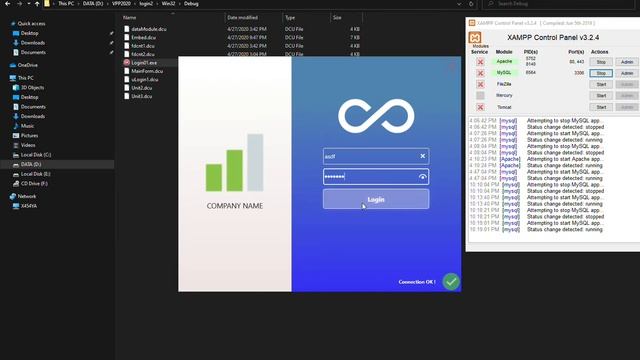Open the Music folder
640x360 pixels.
27,126
